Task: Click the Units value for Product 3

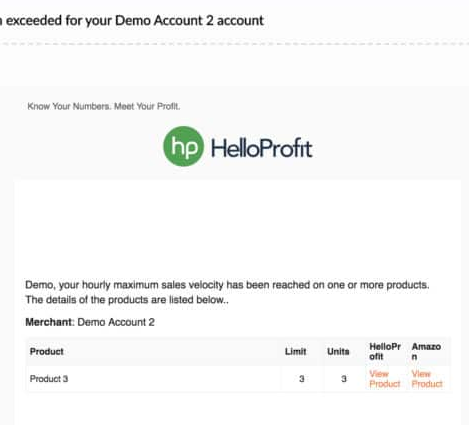Action: click(x=344, y=379)
